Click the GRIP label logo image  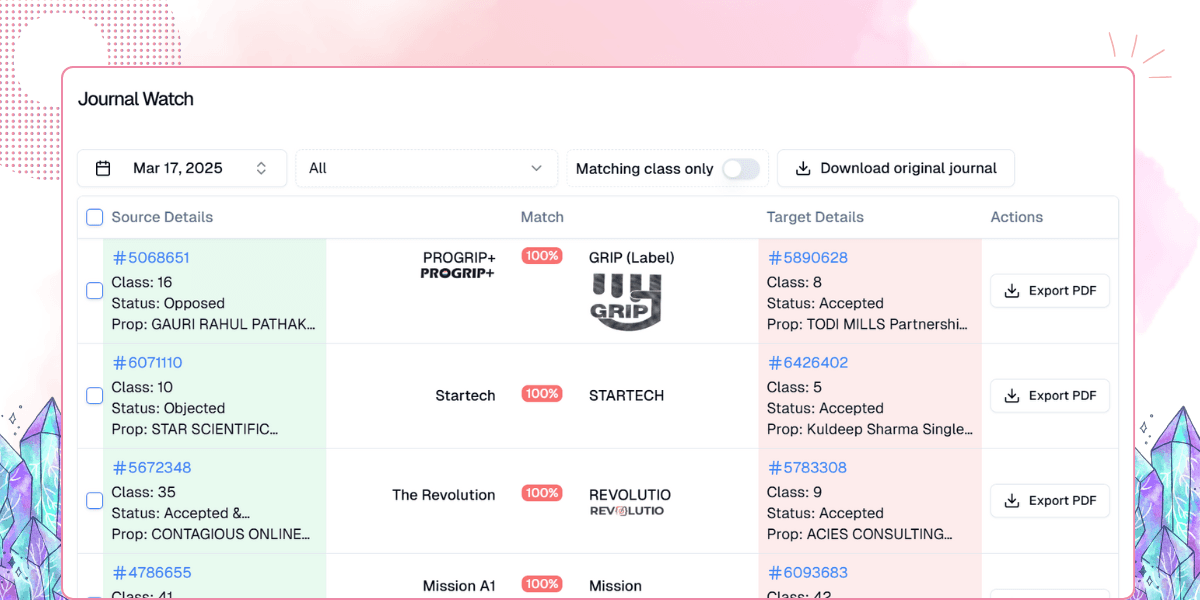click(625, 302)
